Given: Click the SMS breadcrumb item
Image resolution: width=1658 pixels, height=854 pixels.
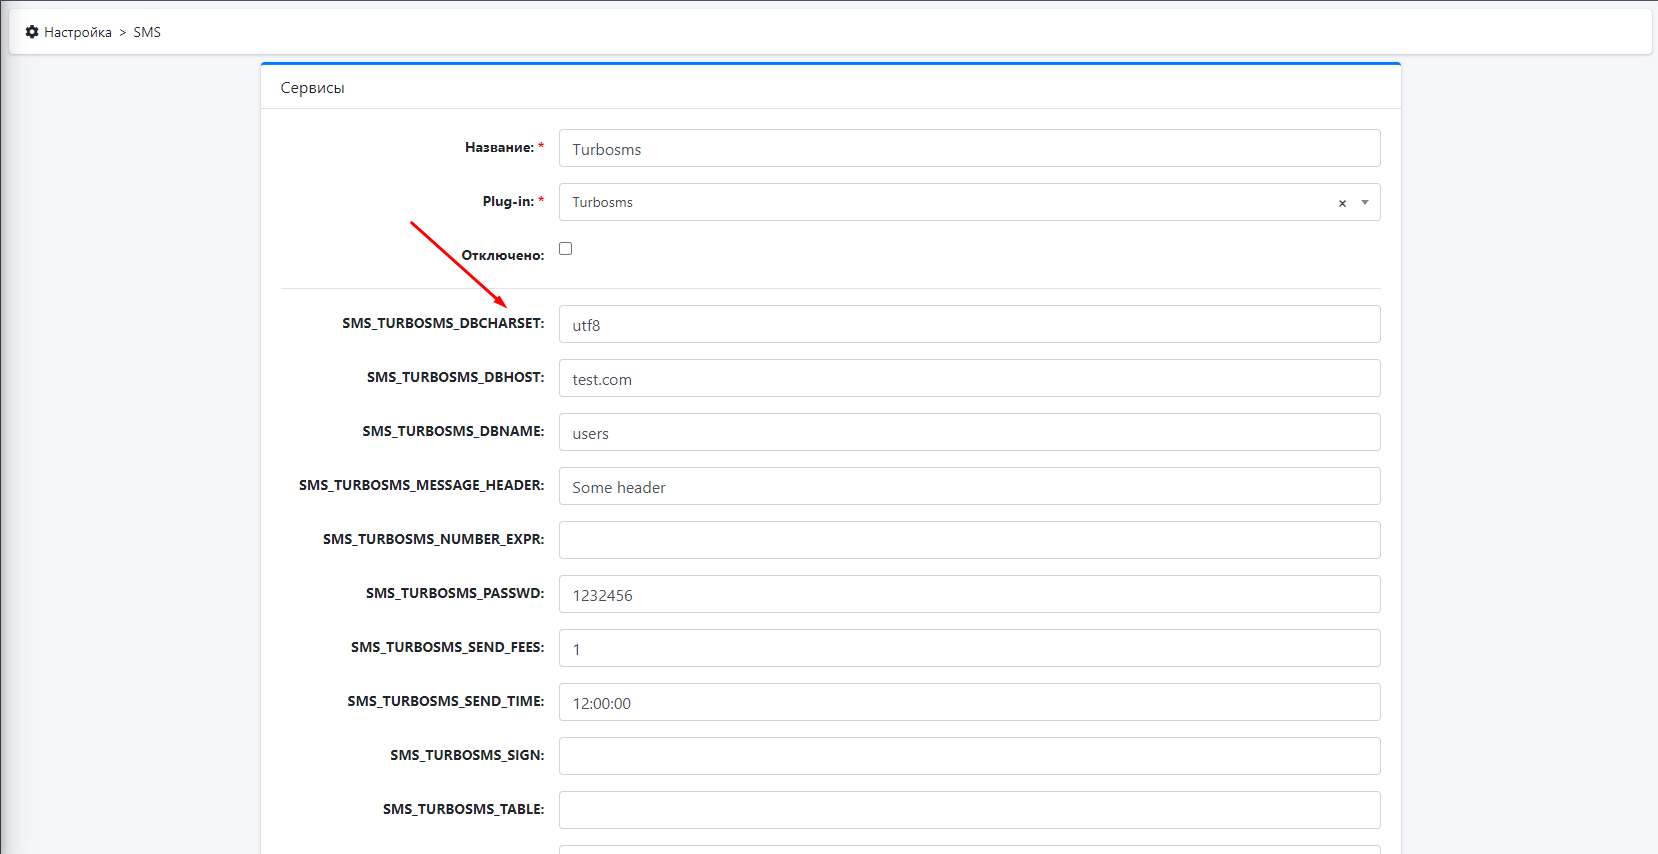Looking at the screenshot, I should coord(147,32).
